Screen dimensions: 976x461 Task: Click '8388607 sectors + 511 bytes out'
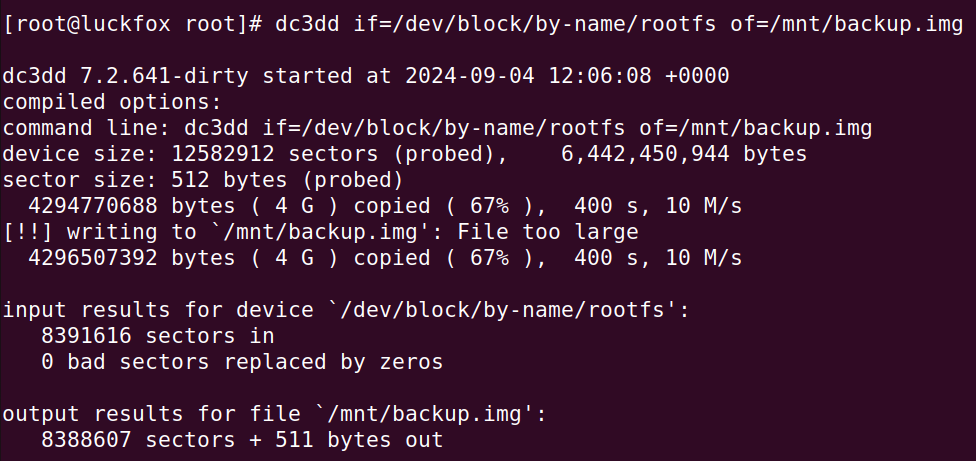coord(242,440)
